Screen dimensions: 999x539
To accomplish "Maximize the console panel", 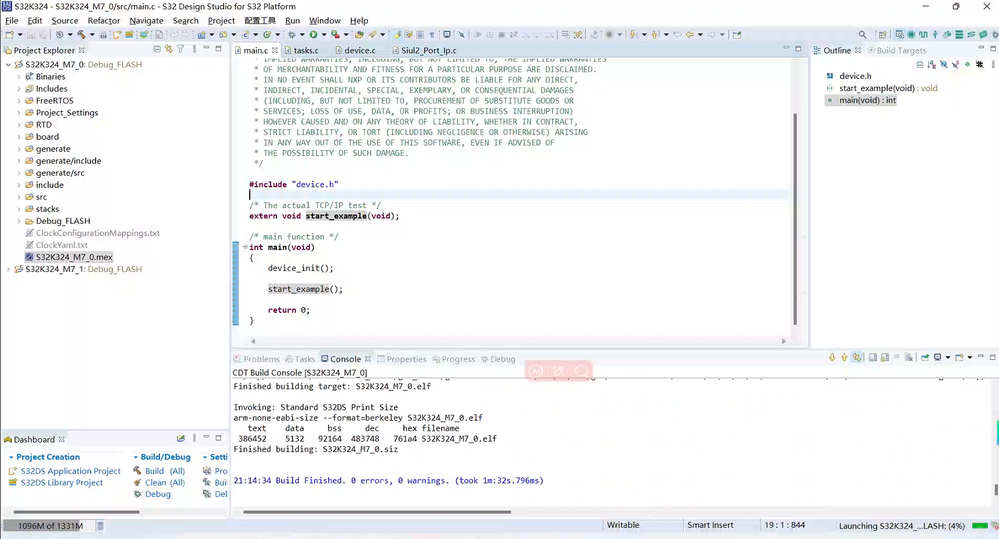I will pos(993,357).
